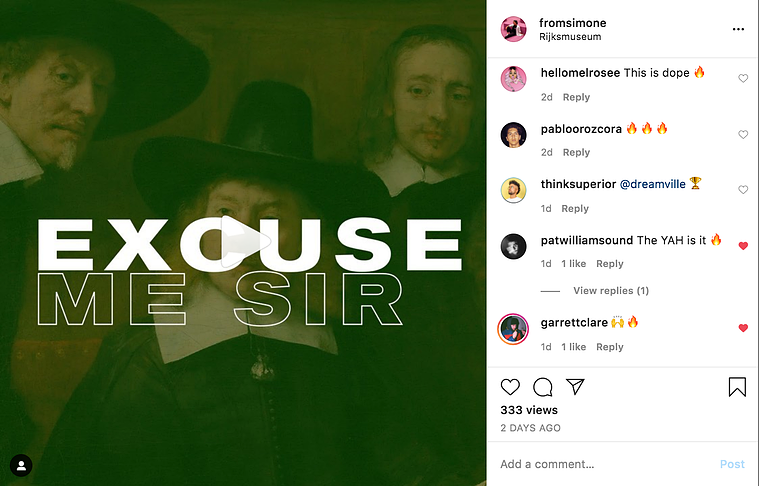Open fromsimone profile picture
The width and height of the screenshot is (759, 486).
514,29
